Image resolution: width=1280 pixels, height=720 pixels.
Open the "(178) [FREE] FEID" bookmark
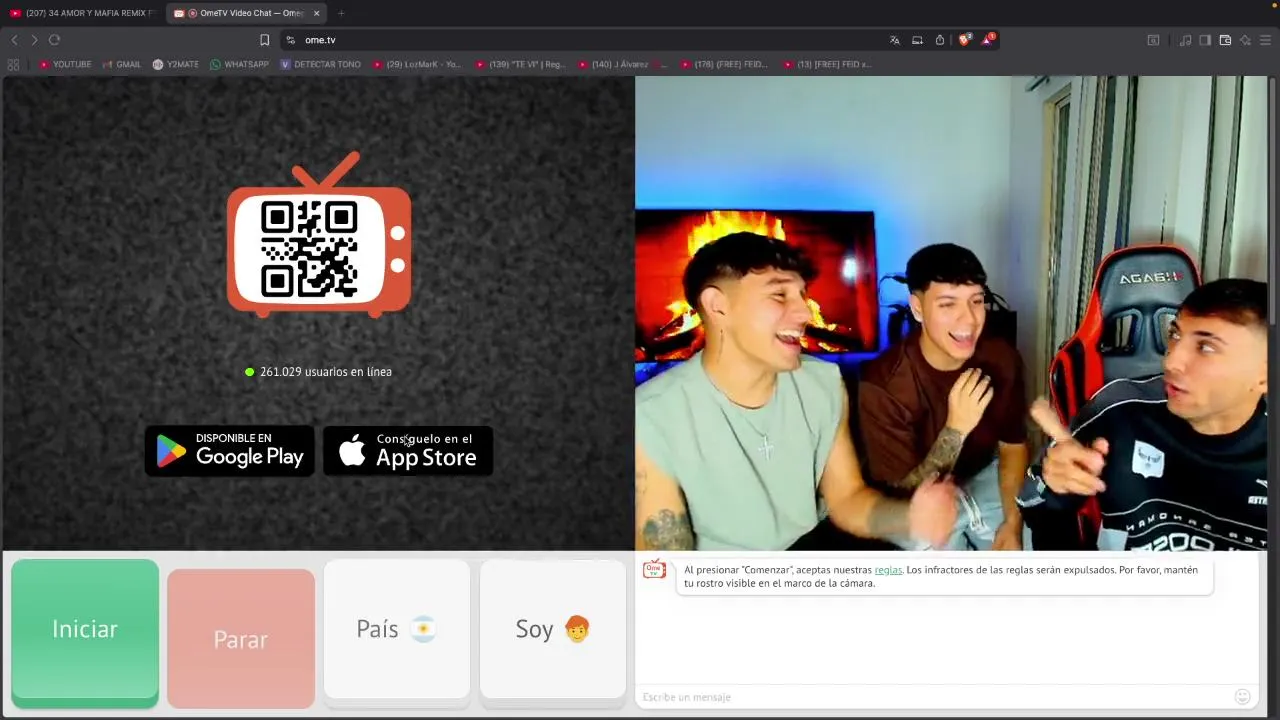(724, 64)
